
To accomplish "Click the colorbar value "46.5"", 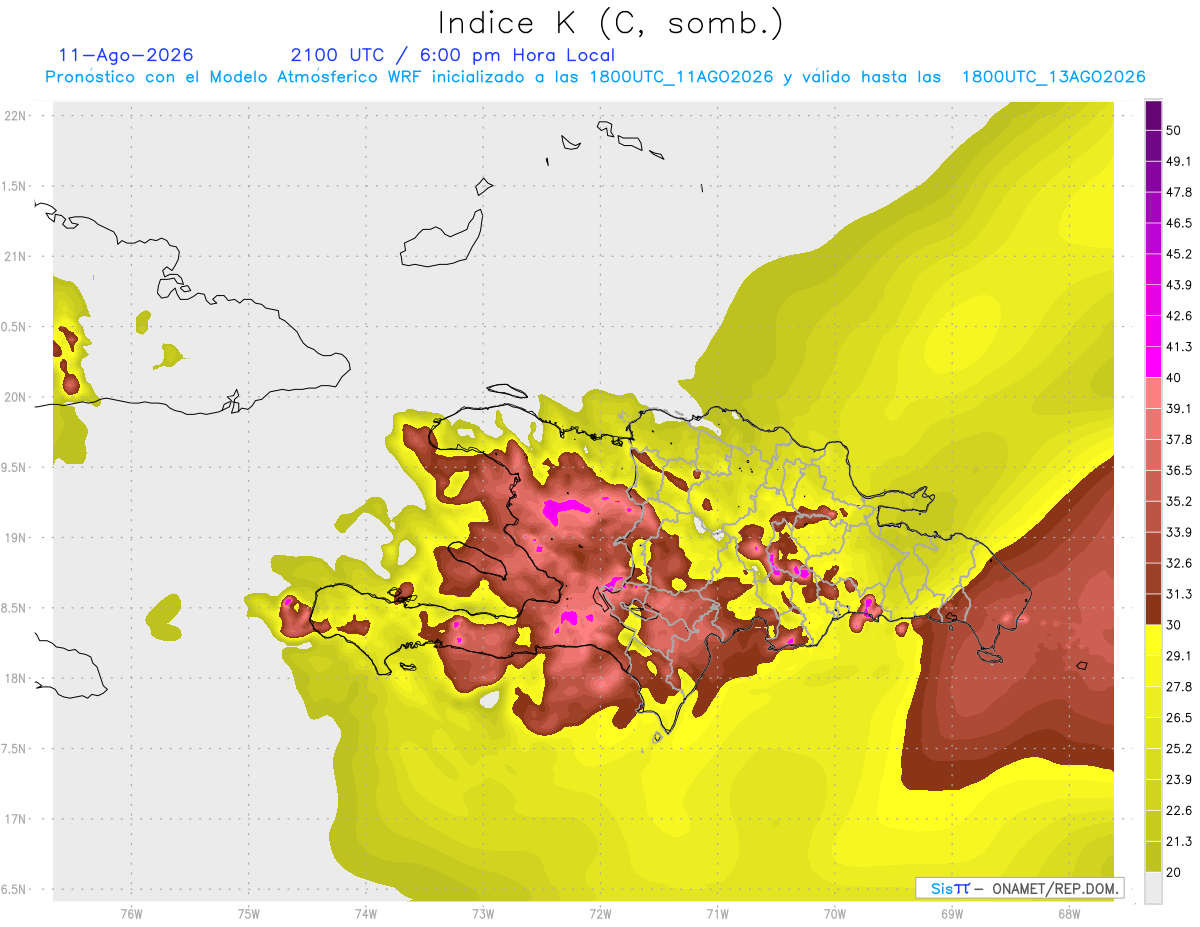I will click(x=1178, y=223).
